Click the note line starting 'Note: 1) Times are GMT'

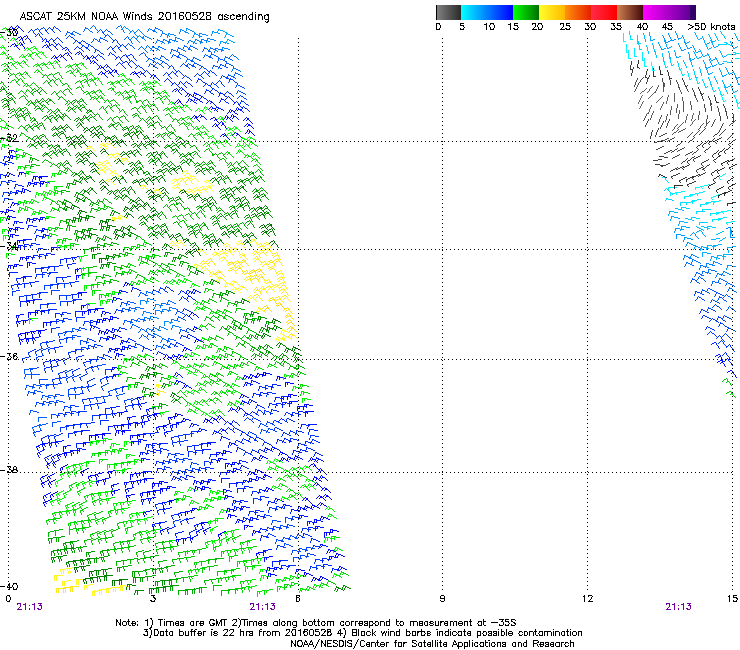pos(316,623)
